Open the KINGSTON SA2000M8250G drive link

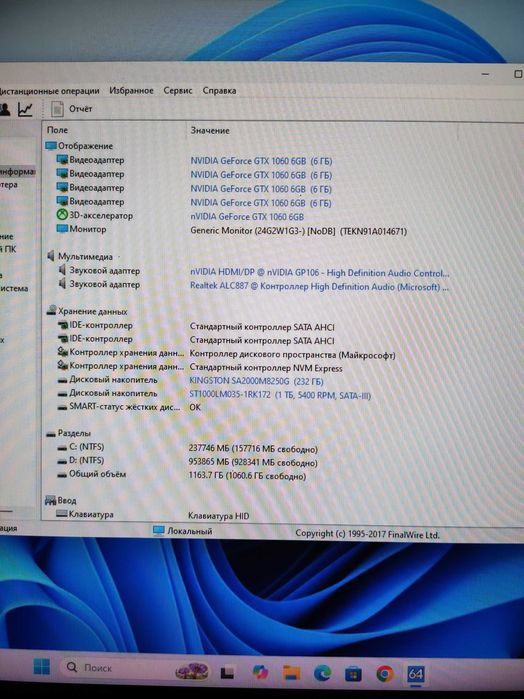pos(256,381)
